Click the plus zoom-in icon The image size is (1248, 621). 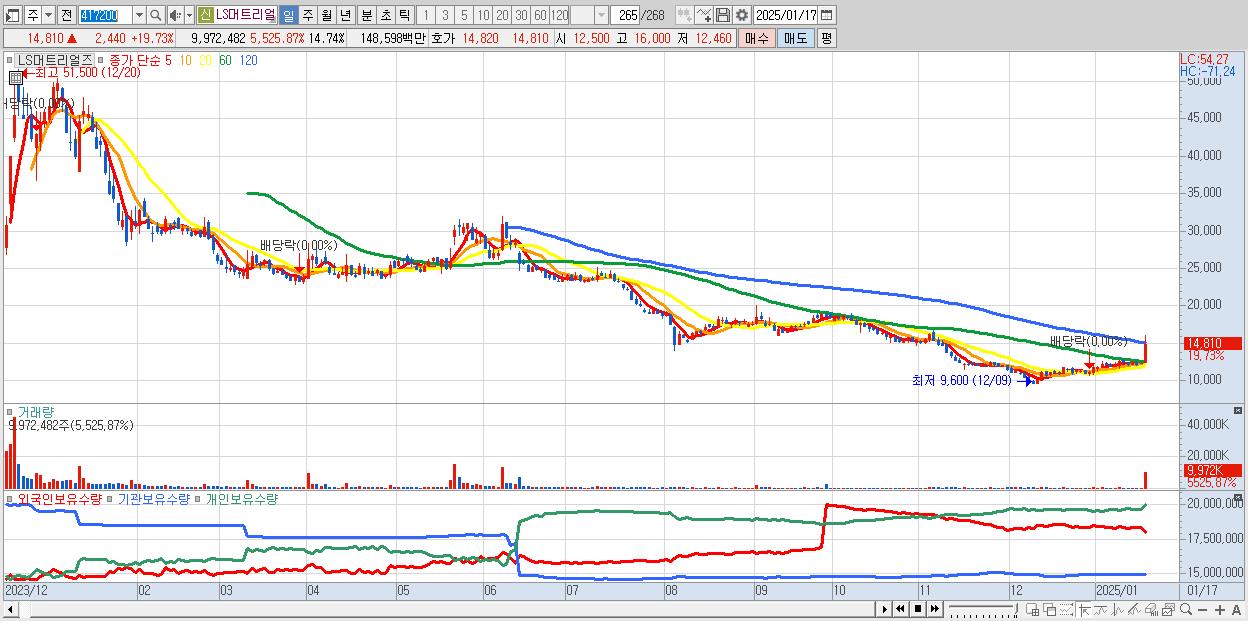[1220, 609]
